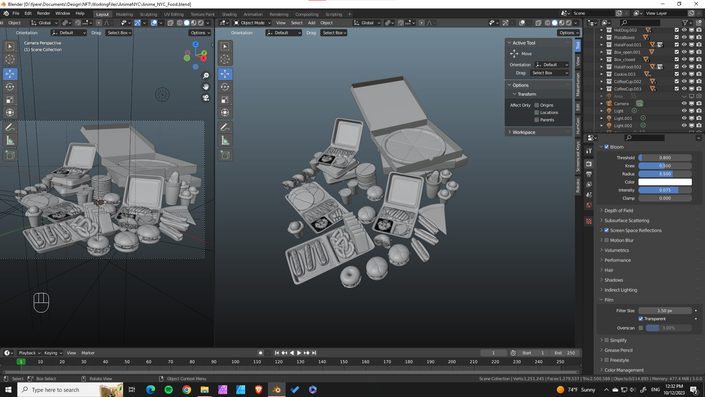705x397 pixels.
Task: Toggle camera view icon in the left viewport
Action: tap(206, 98)
